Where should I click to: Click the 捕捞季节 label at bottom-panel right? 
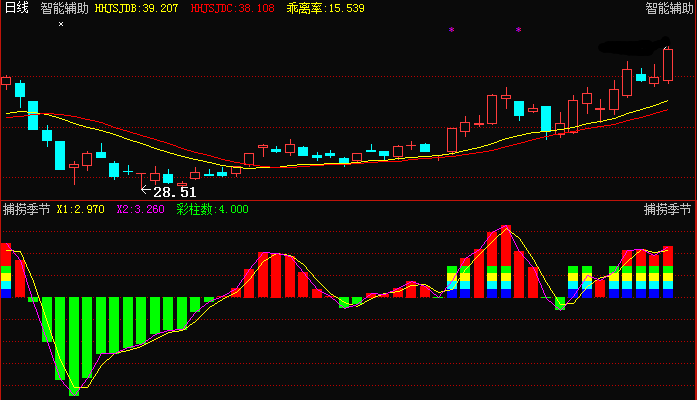point(668,209)
